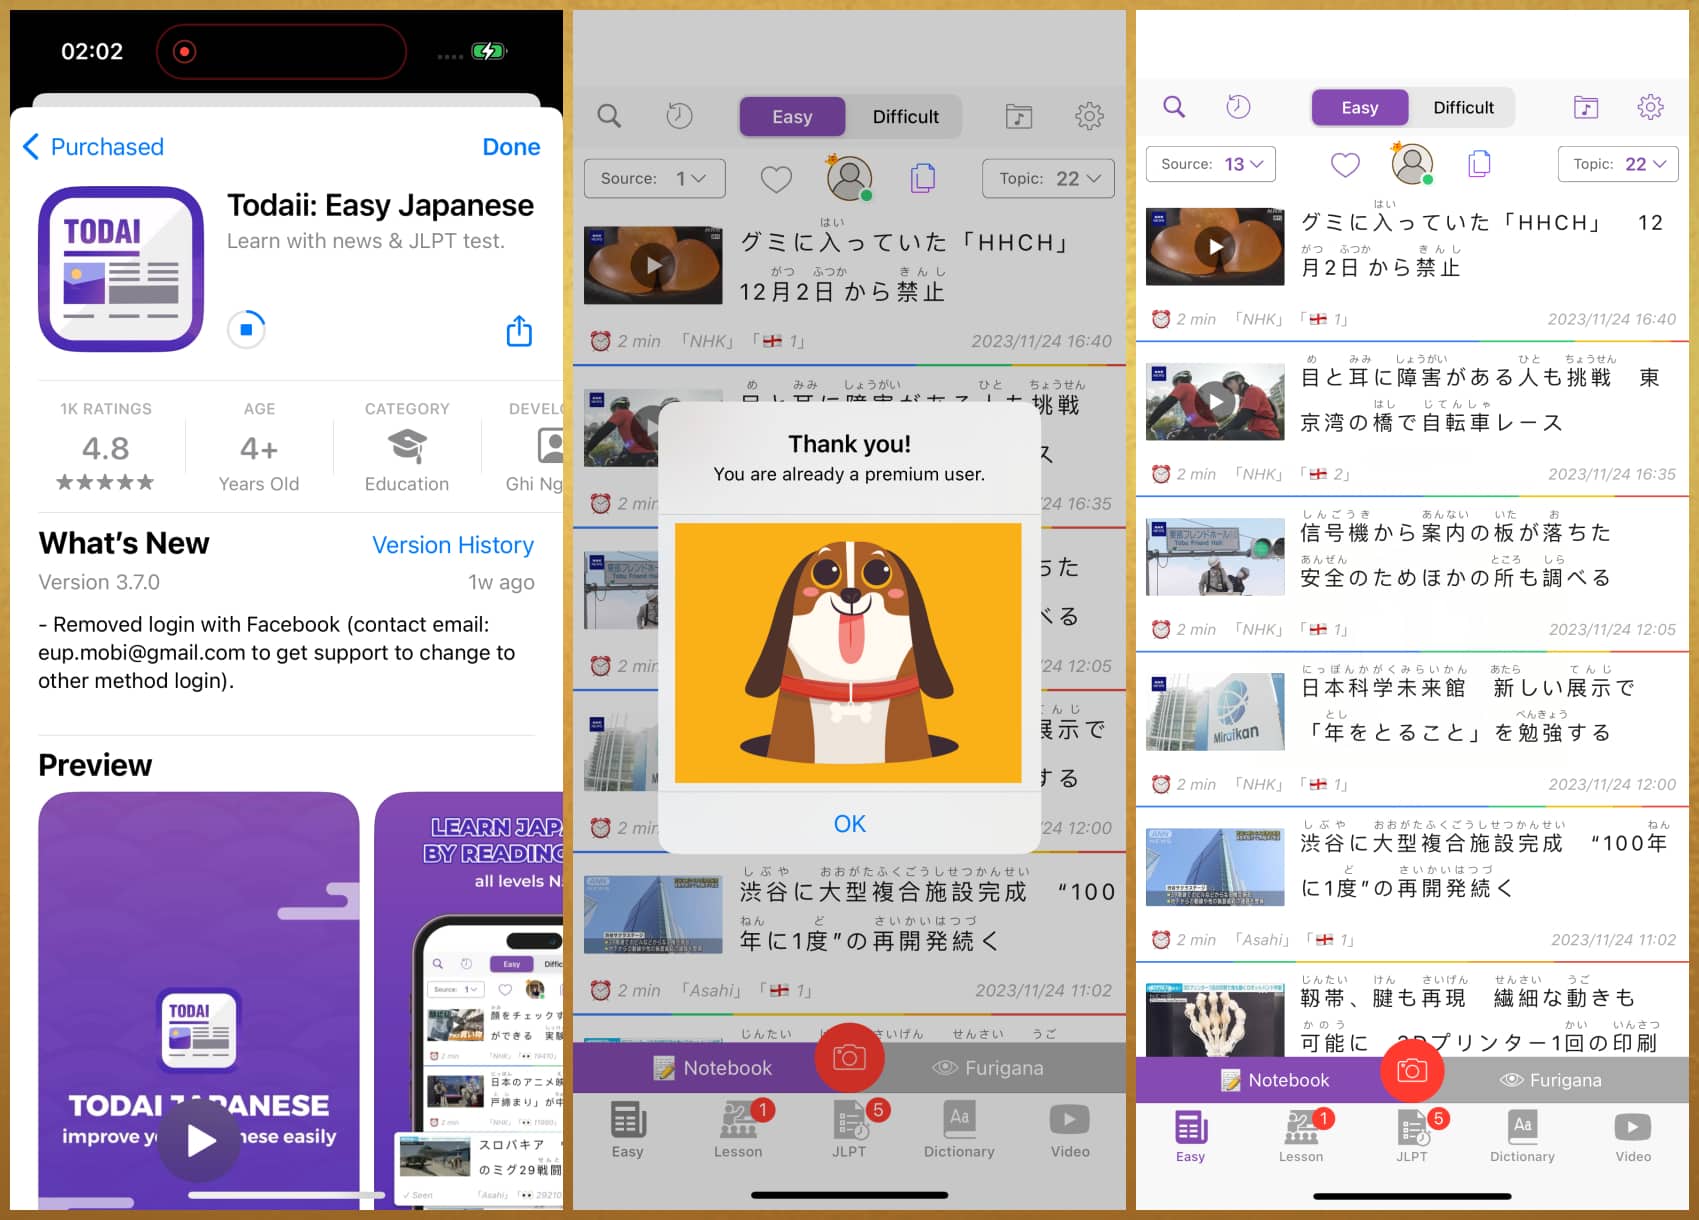
Task: Open profile avatar in middle screen
Action: pos(849,178)
